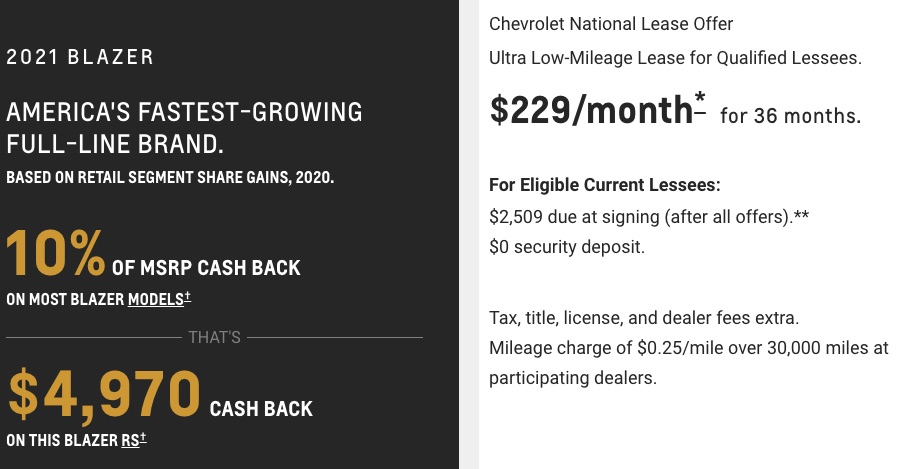The image size is (909, 469).
Task: Click the Tax, title, license fees line
Action: (644, 318)
